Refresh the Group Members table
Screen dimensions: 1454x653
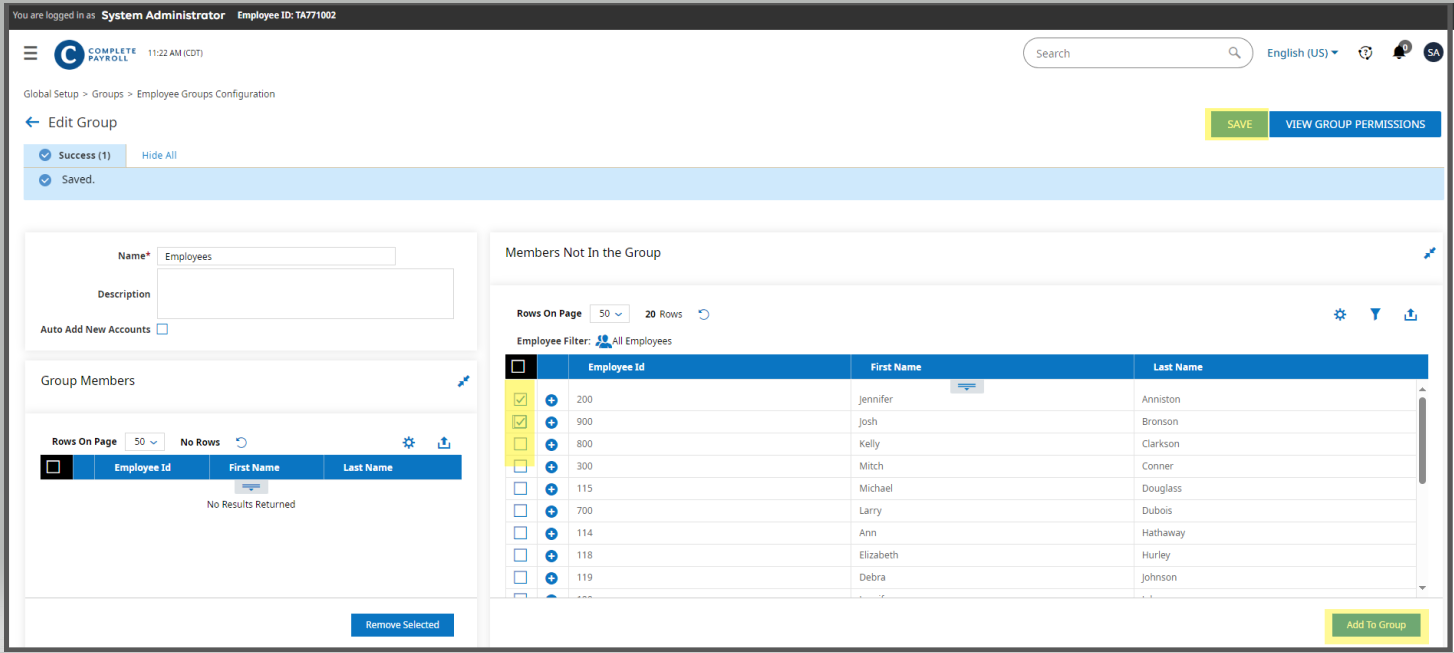click(241, 442)
